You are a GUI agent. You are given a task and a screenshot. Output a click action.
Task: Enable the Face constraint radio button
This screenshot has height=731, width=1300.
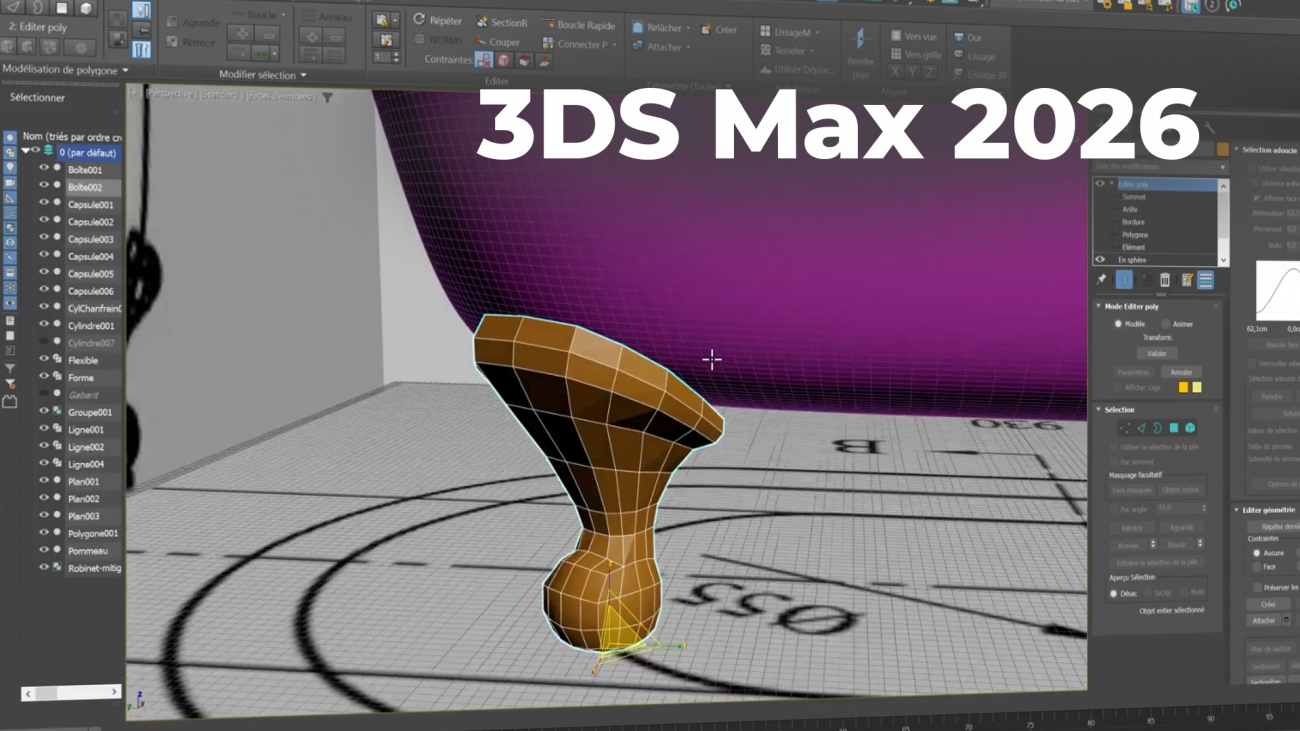[1257, 567]
